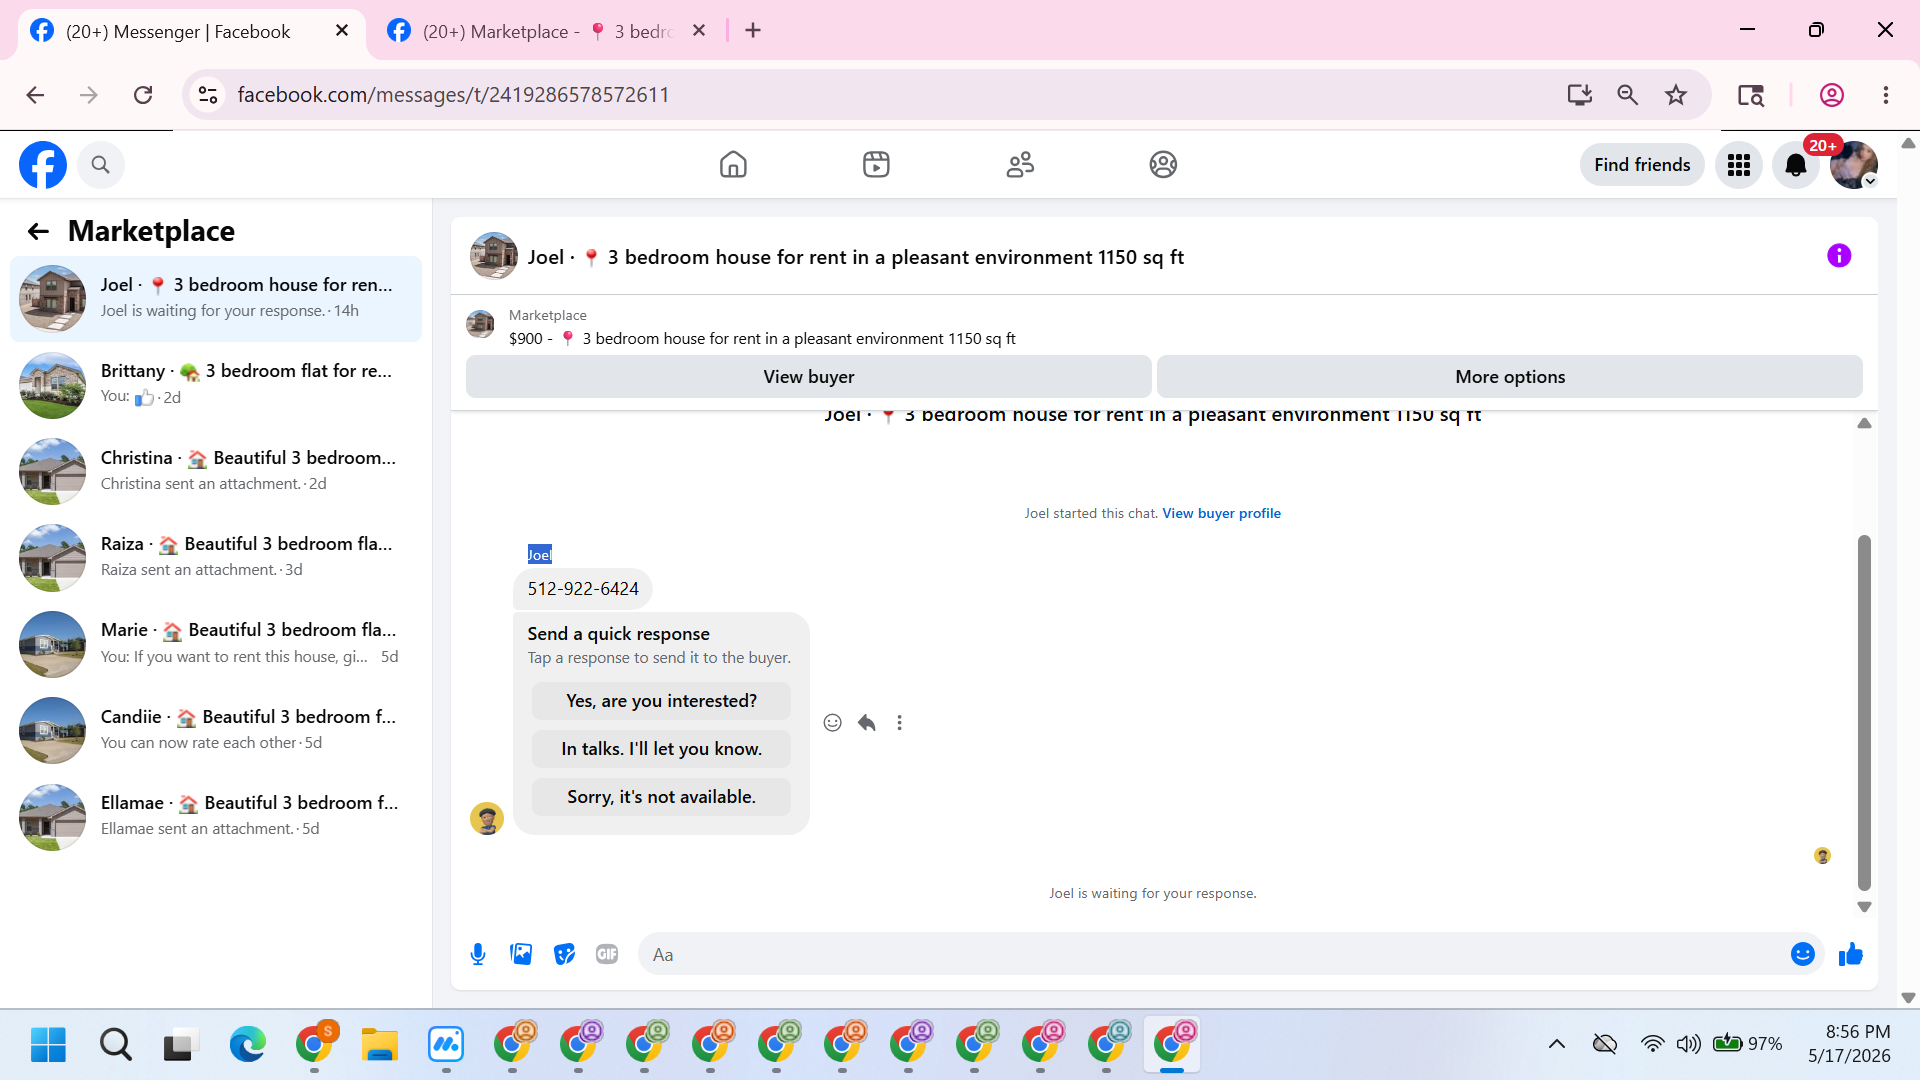This screenshot has height=1080, width=1920.
Task: Reply to the quick response message
Action: click(x=867, y=723)
